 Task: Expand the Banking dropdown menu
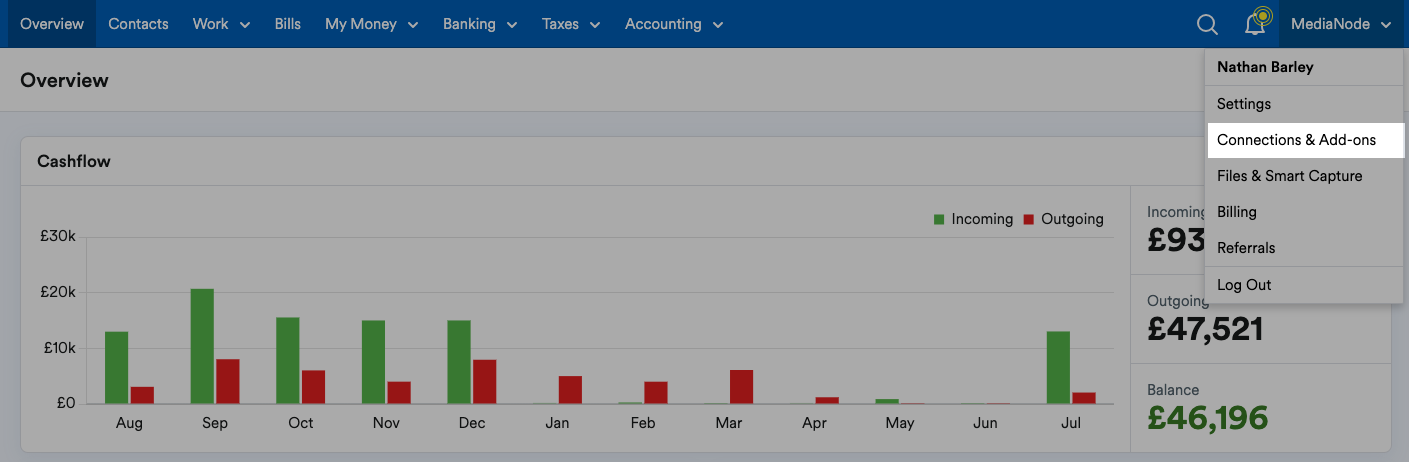[x=480, y=24]
